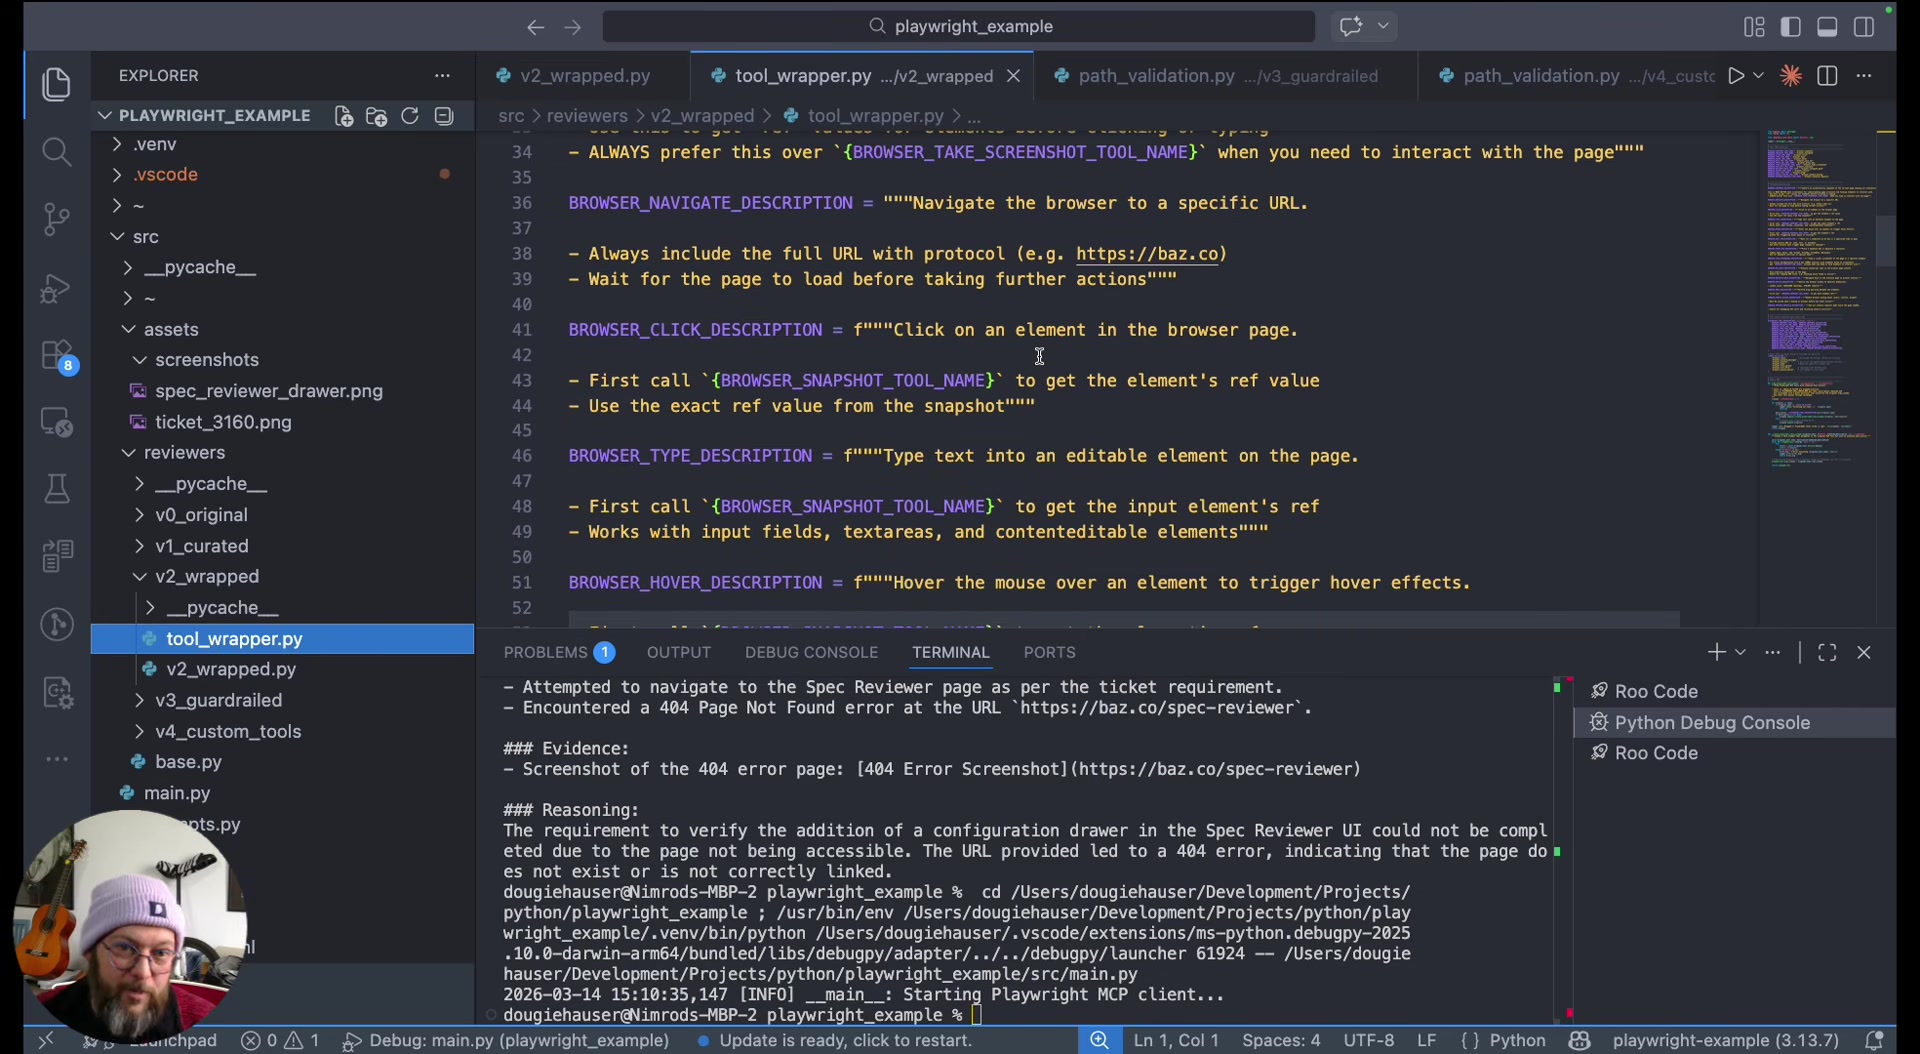Open the Run and Debug panel
The image size is (1920, 1054).
click(x=57, y=288)
